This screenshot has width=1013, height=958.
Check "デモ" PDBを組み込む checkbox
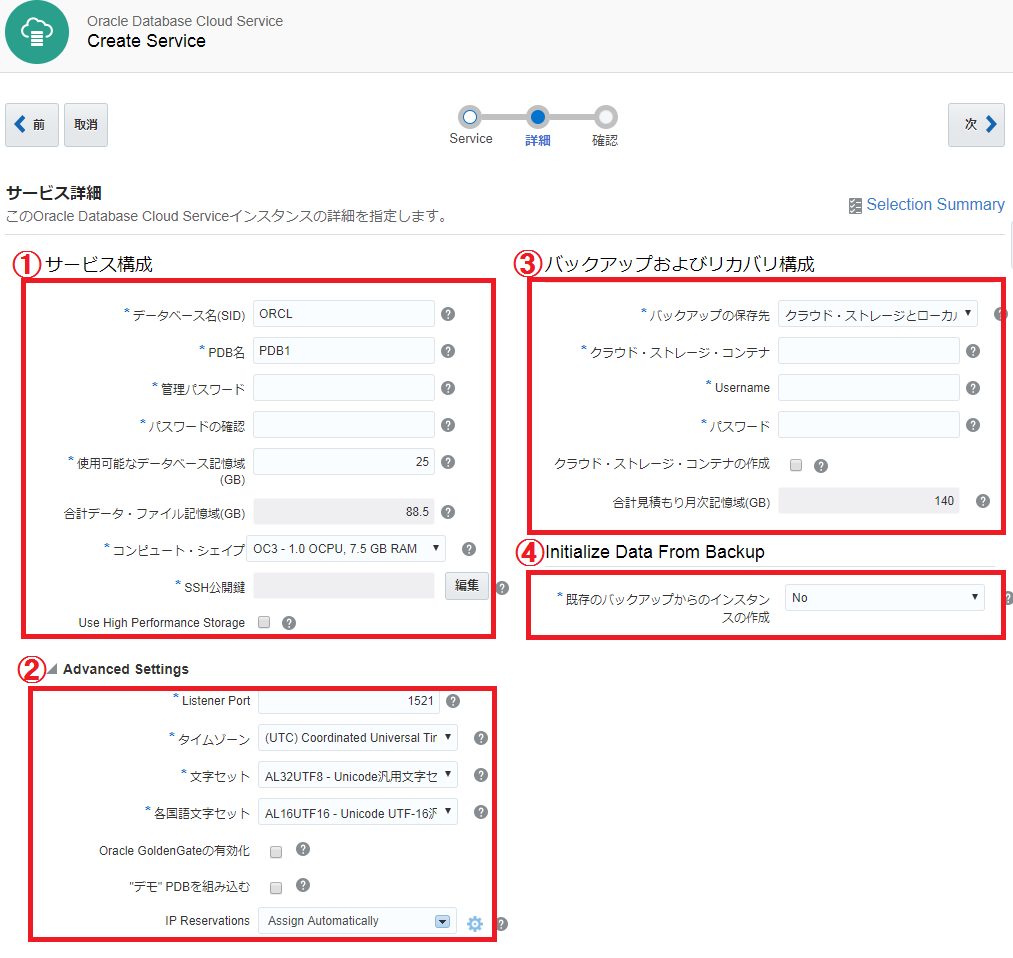276,888
